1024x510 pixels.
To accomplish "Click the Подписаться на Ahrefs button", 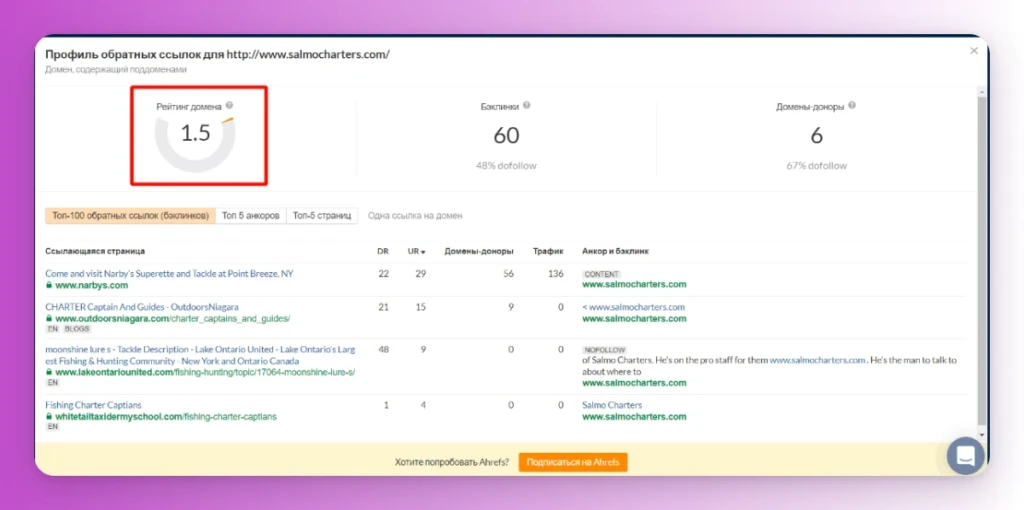I will point(573,462).
